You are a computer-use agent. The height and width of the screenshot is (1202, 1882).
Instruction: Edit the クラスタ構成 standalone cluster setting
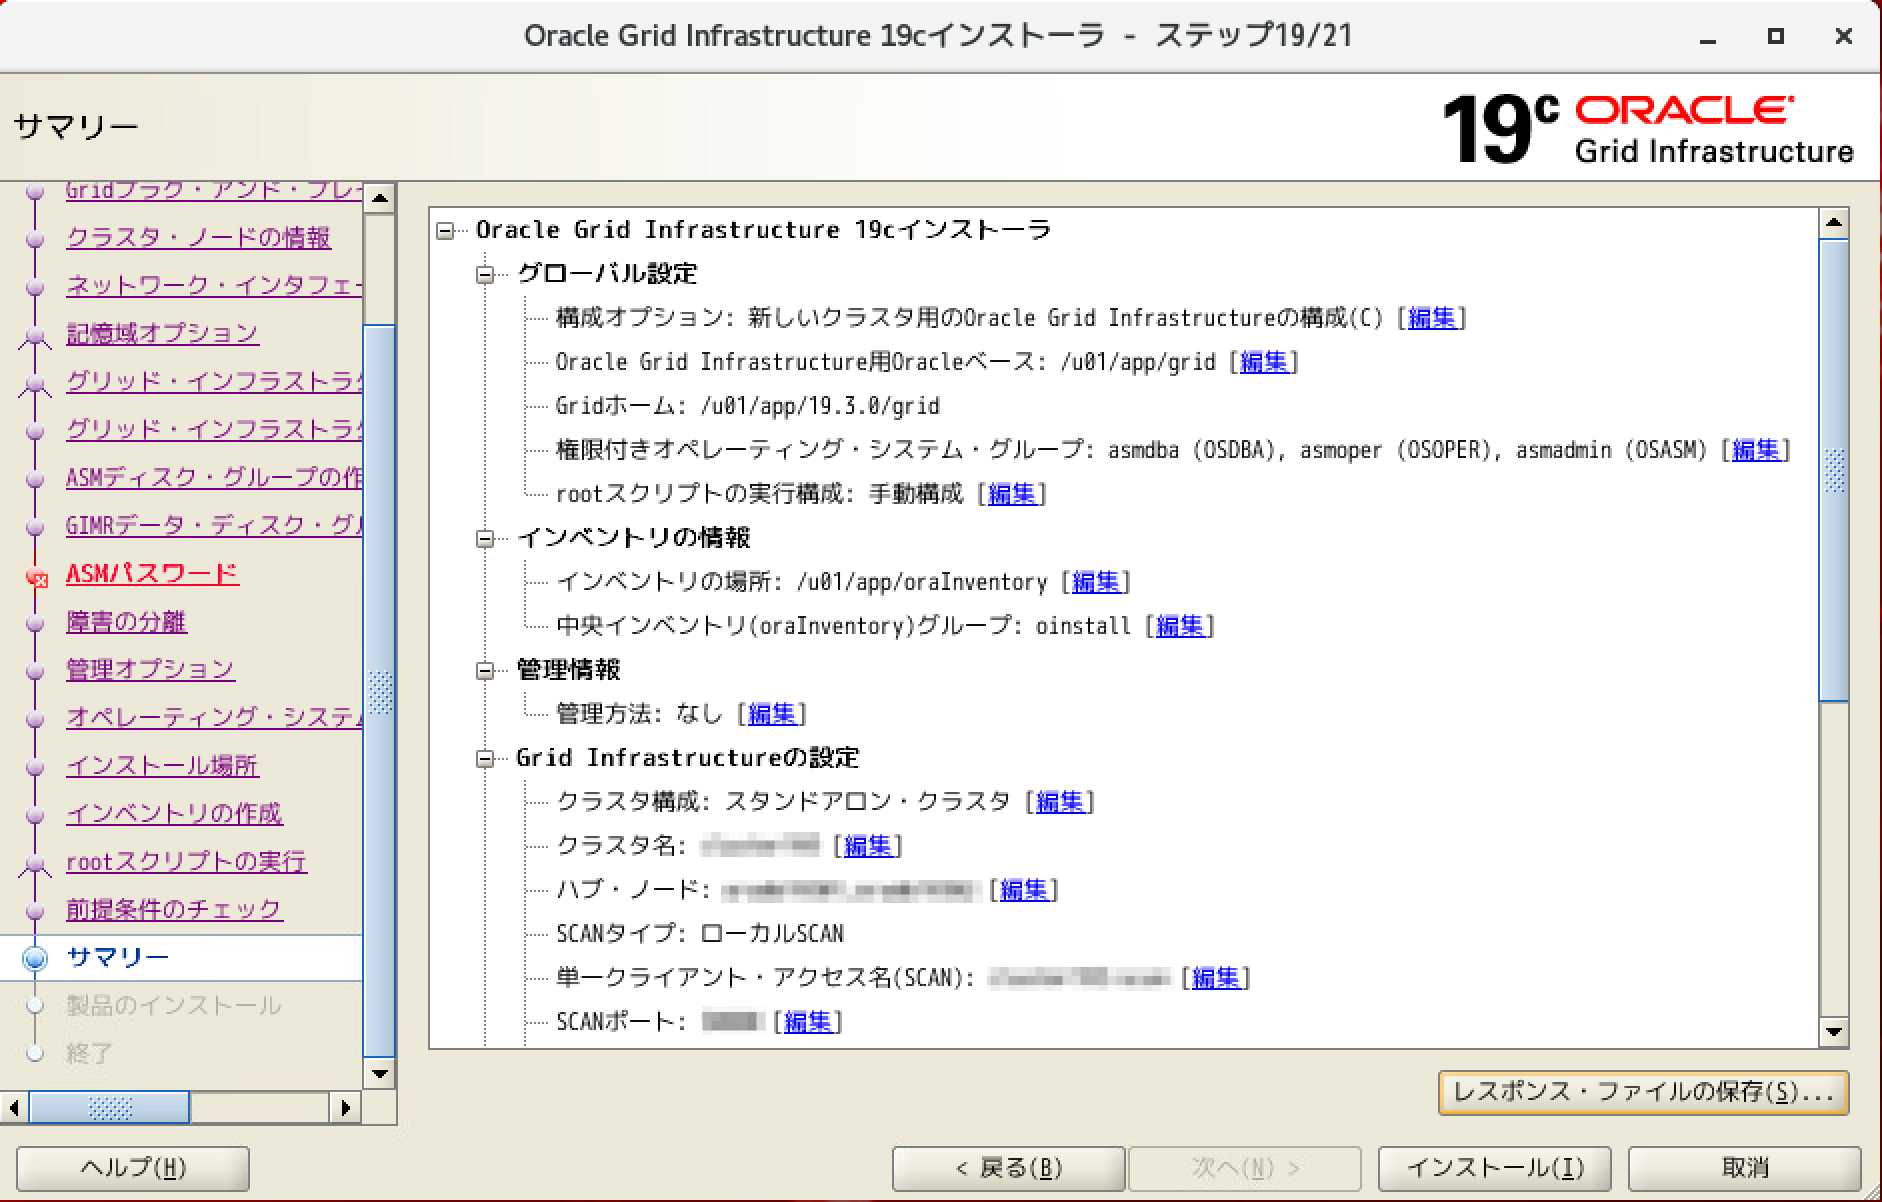[1059, 802]
